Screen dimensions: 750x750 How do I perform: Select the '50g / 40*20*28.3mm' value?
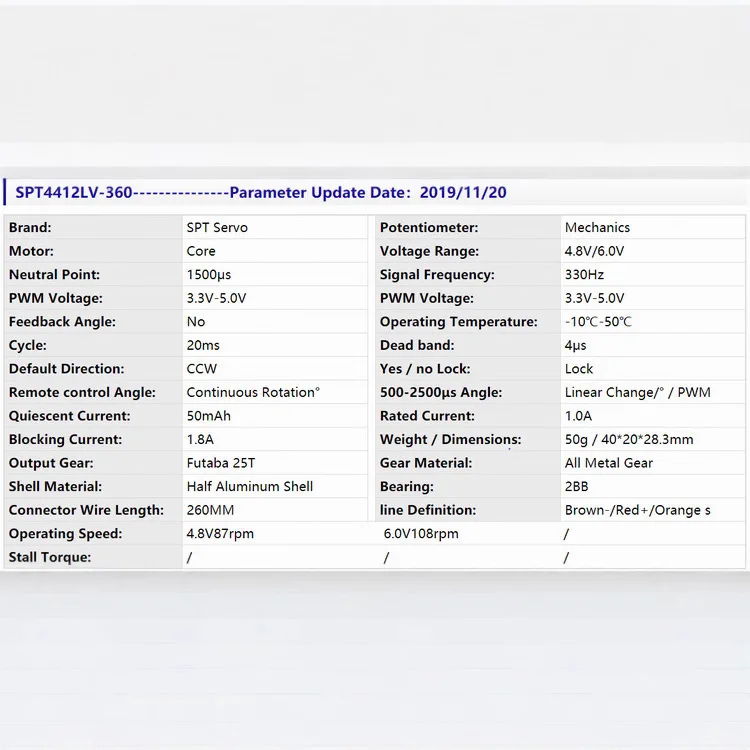pyautogui.click(x=629, y=439)
